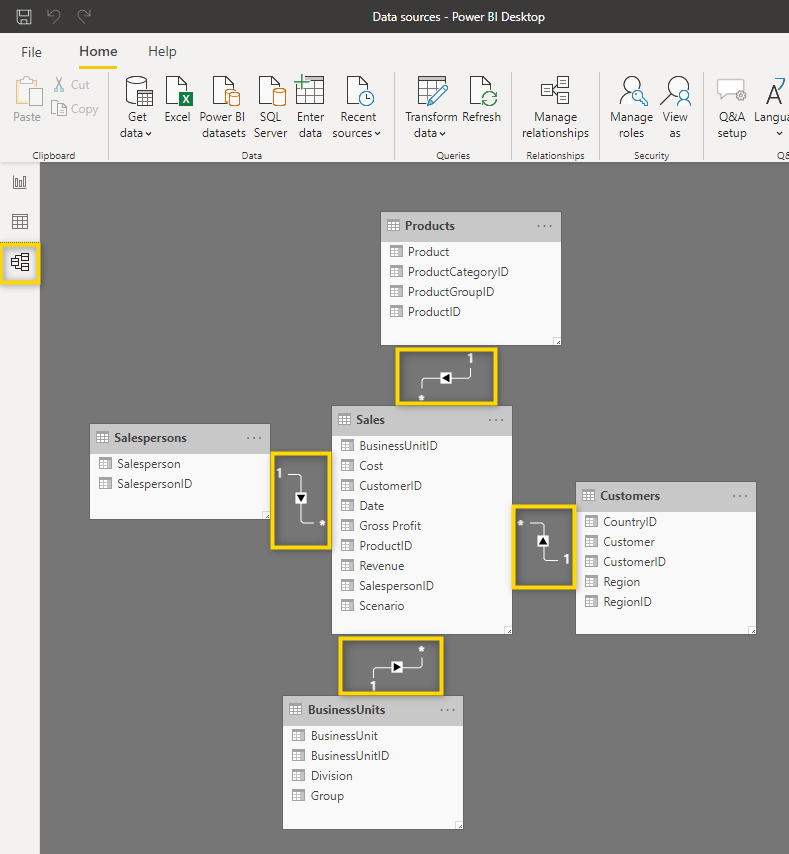Open the Get data dropdown
The width and height of the screenshot is (789, 854).
click(x=137, y=107)
